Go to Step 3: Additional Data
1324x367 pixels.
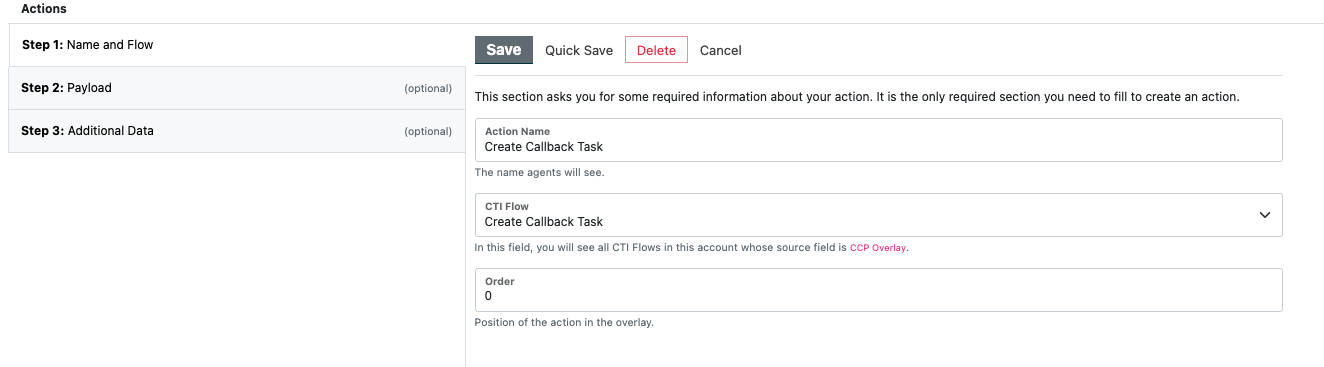click(x=237, y=131)
